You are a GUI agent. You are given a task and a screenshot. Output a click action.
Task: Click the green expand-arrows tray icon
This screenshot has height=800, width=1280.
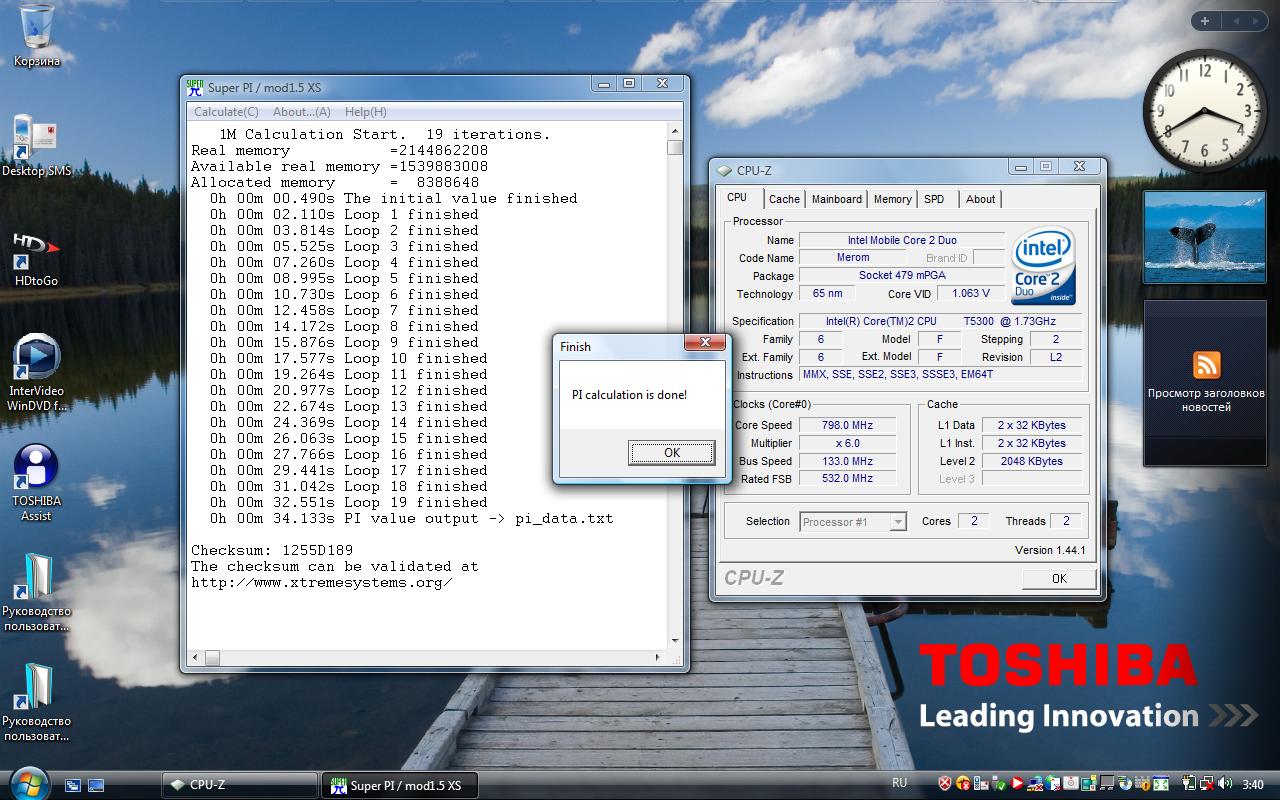[1161, 783]
